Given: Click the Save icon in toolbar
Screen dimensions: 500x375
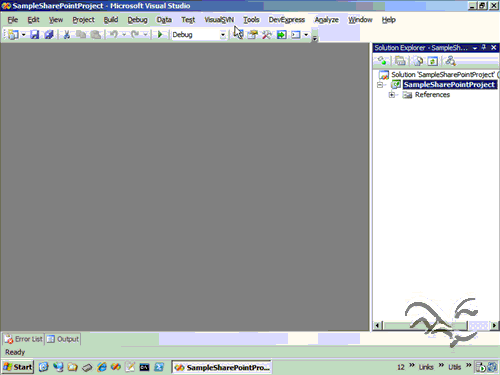Looking at the screenshot, I should tap(34, 34).
